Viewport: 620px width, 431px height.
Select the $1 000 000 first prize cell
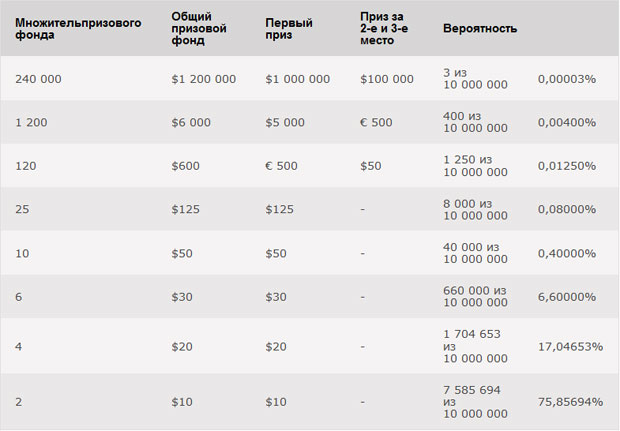[x=298, y=79]
